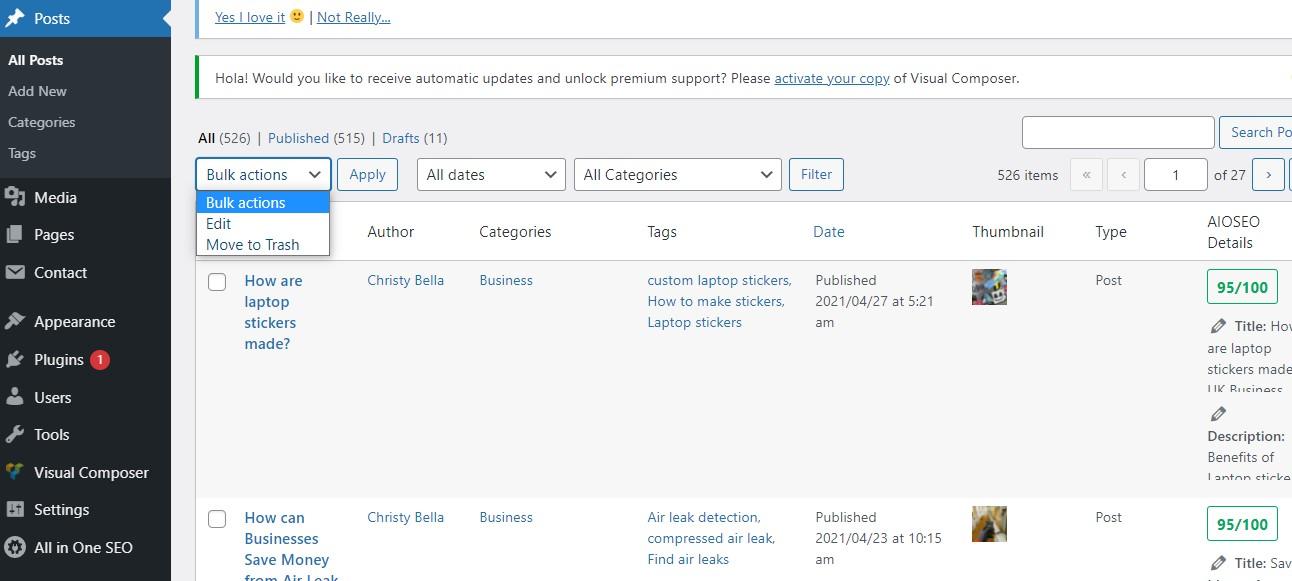Click the Appearance paintbrush icon

pos(15,322)
